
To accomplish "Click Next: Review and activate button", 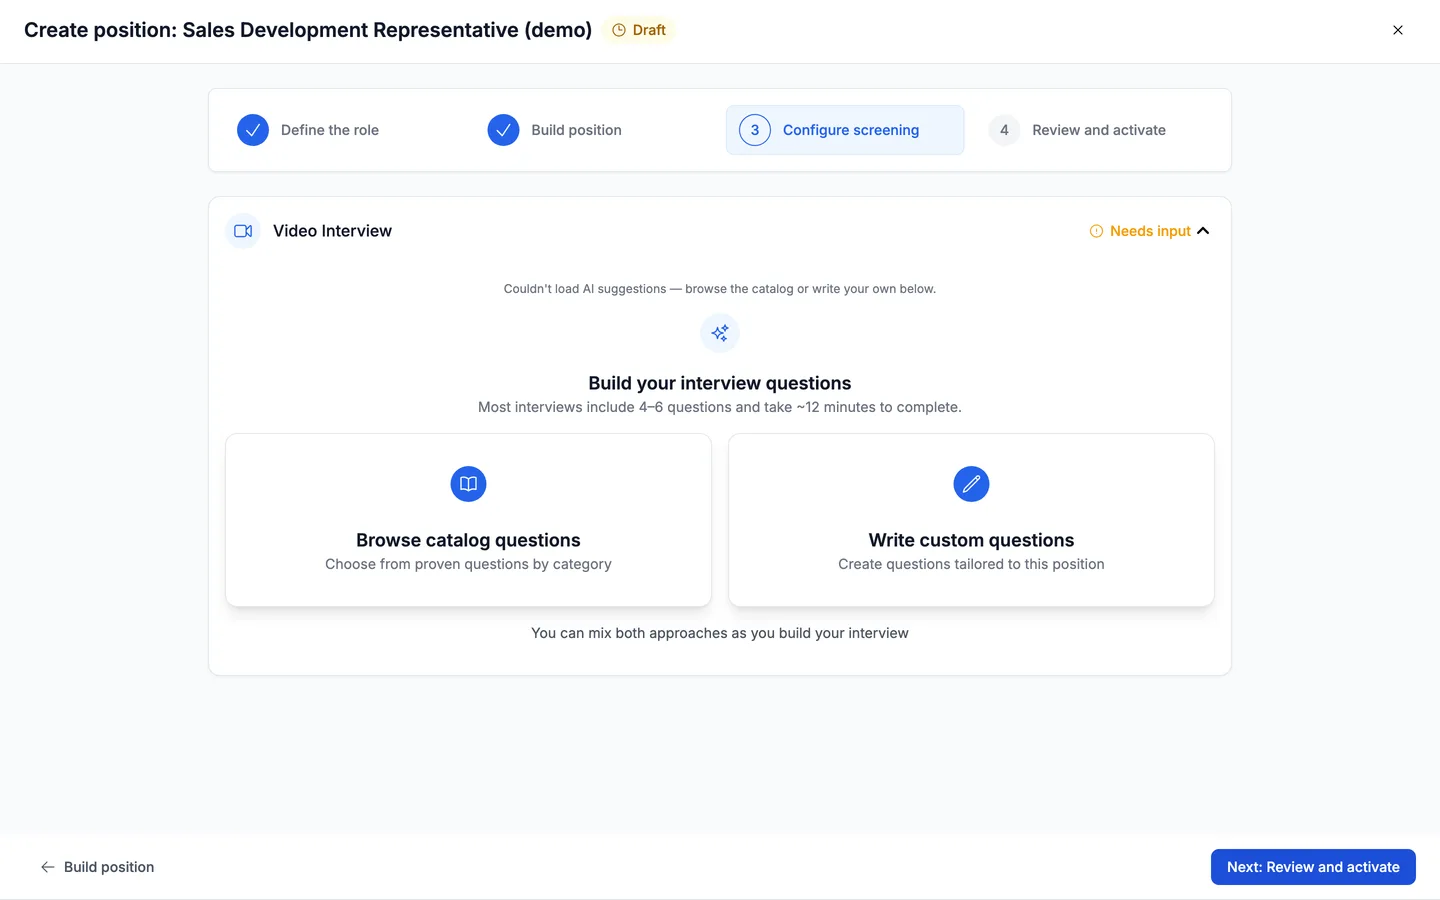I will [1313, 867].
